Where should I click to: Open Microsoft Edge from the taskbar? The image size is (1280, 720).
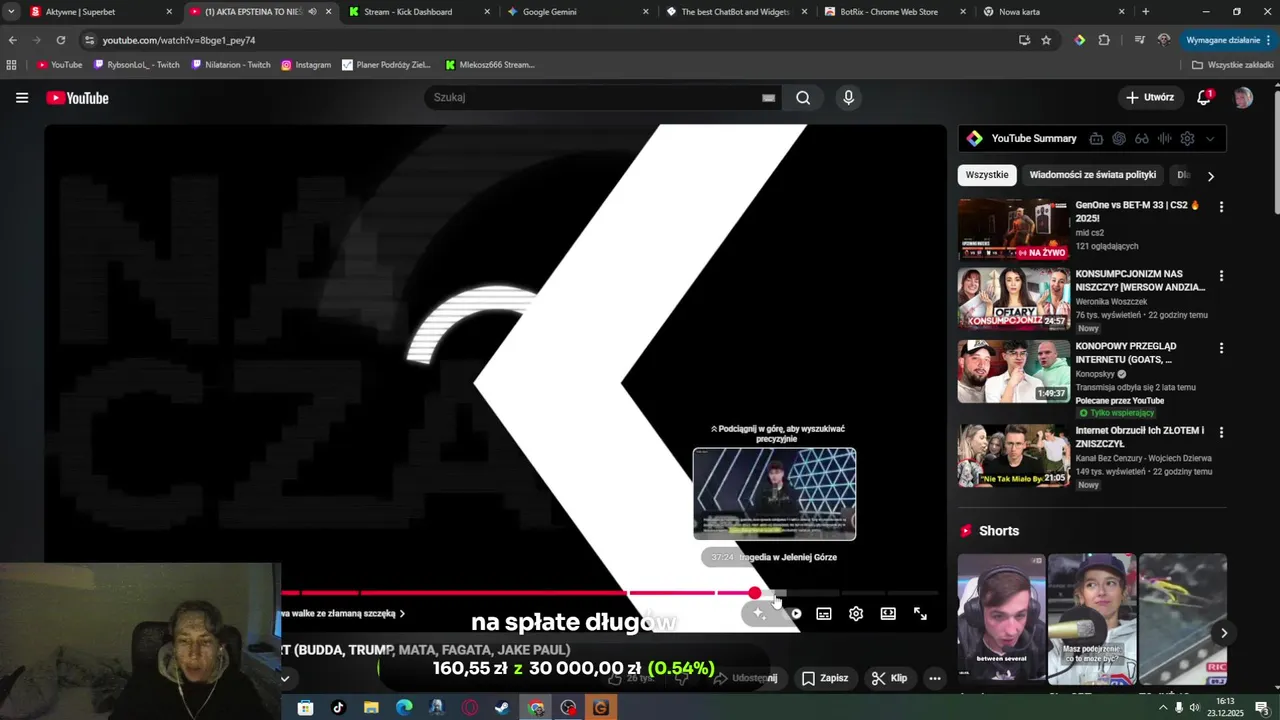(x=404, y=708)
